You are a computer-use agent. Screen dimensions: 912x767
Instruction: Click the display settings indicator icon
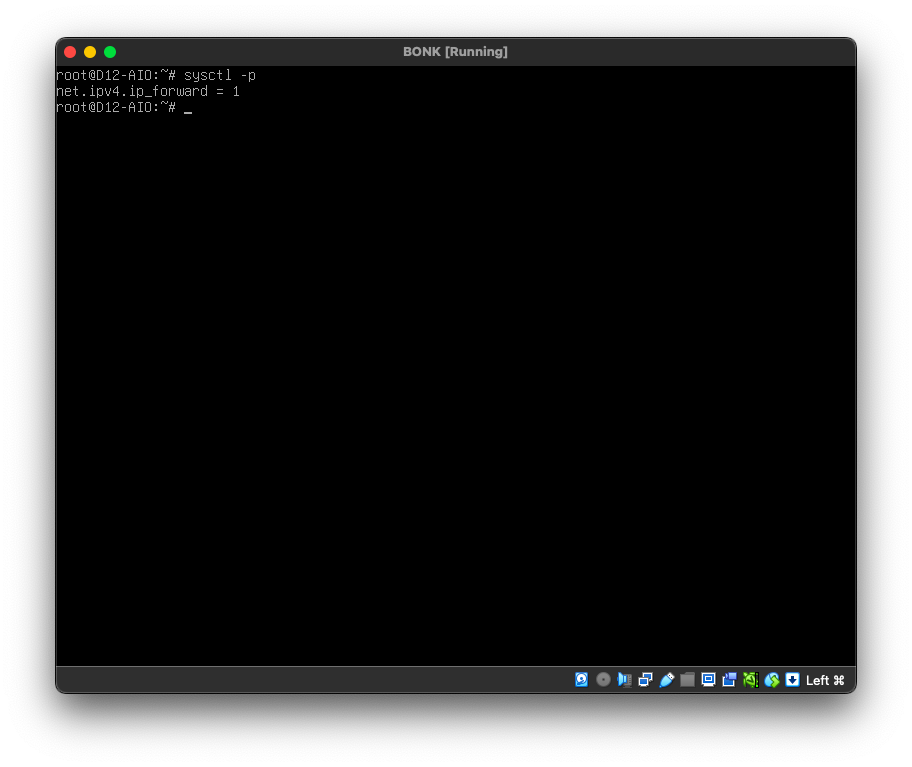pyautogui.click(x=708, y=680)
